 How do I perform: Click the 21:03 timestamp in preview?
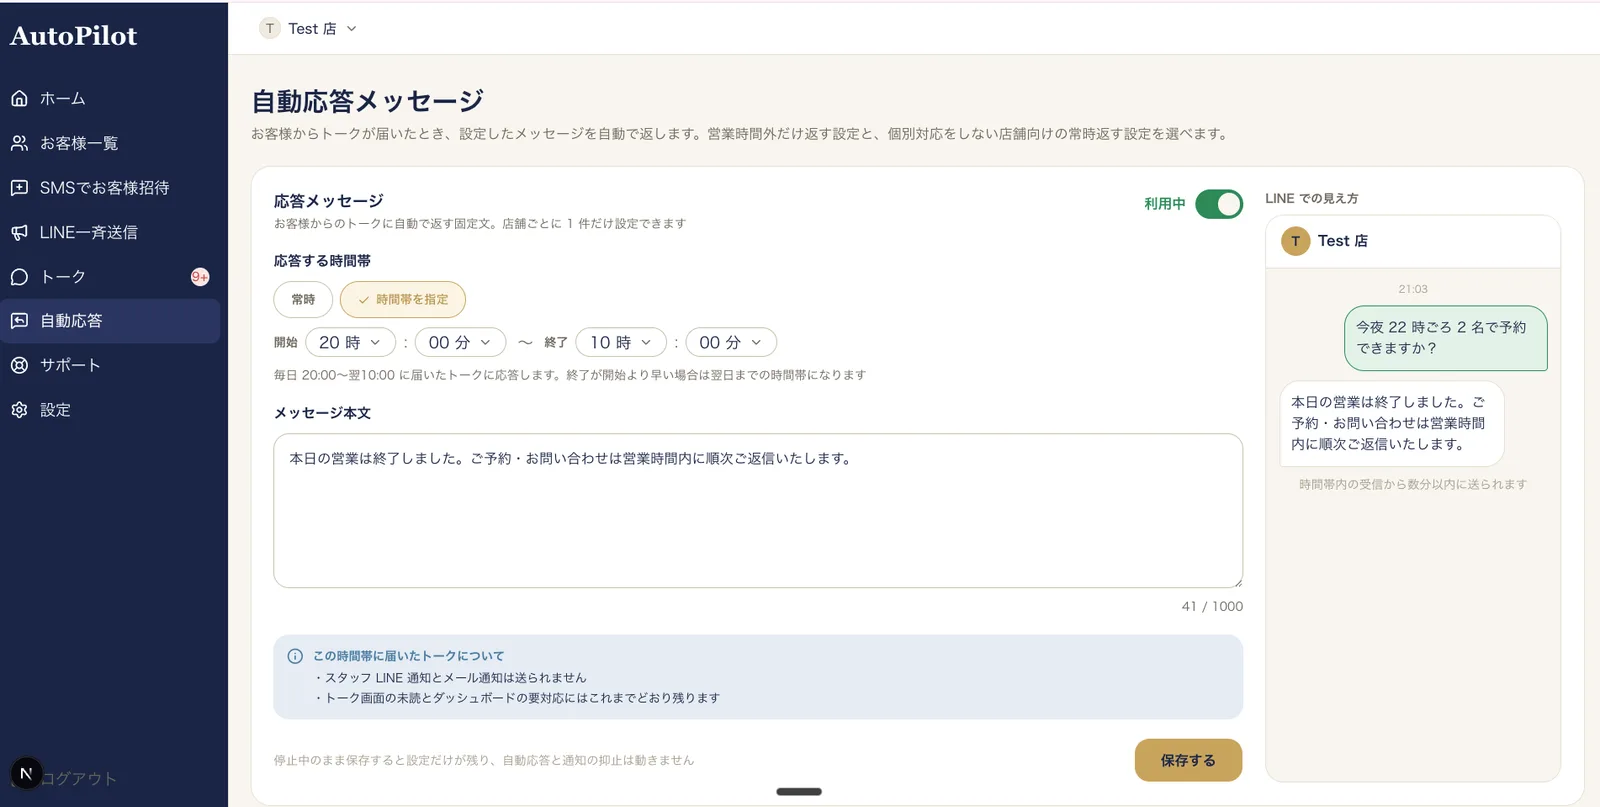1413,289
